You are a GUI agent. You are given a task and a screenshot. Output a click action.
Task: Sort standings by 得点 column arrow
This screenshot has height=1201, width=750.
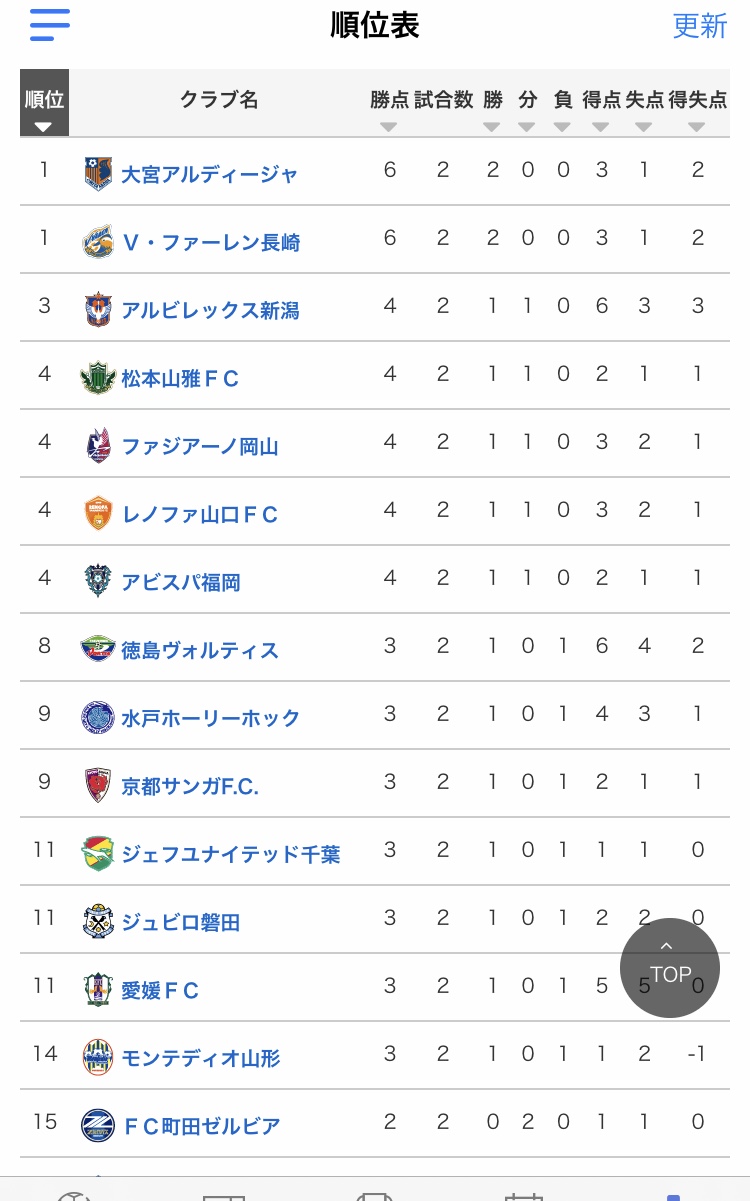(601, 126)
